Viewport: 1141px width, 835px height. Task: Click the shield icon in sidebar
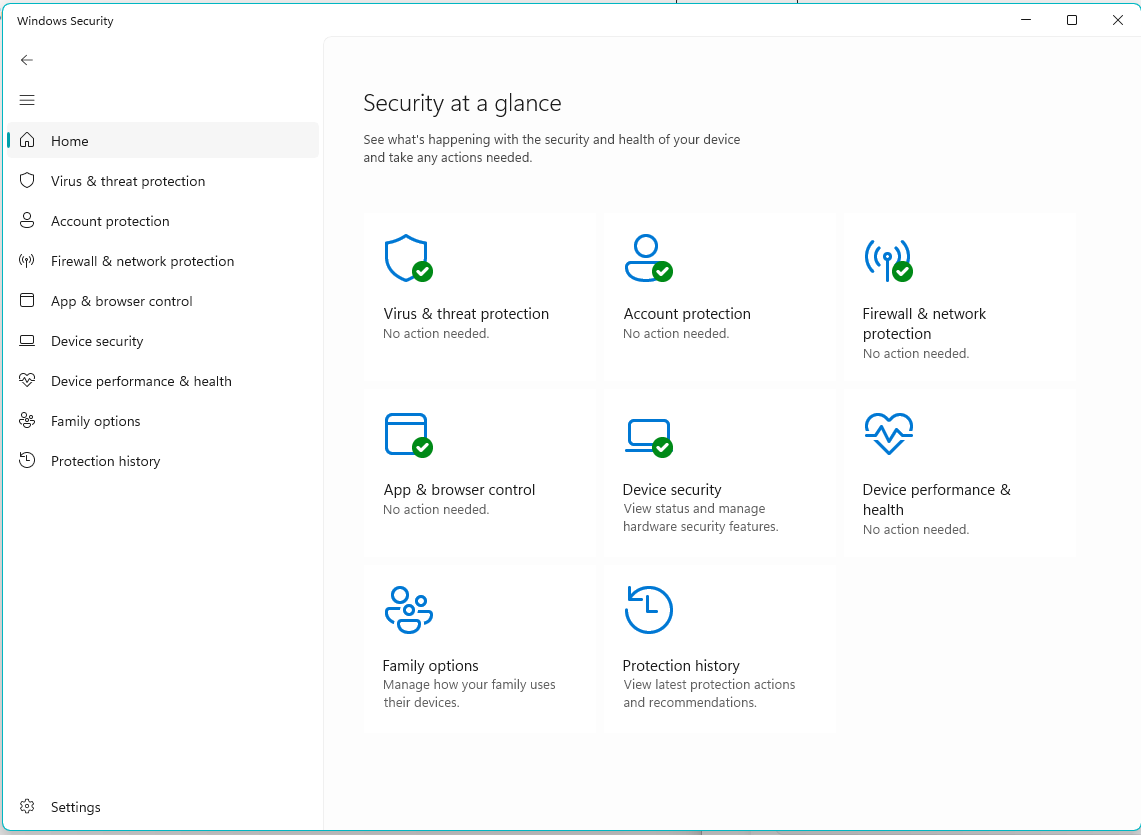27,180
